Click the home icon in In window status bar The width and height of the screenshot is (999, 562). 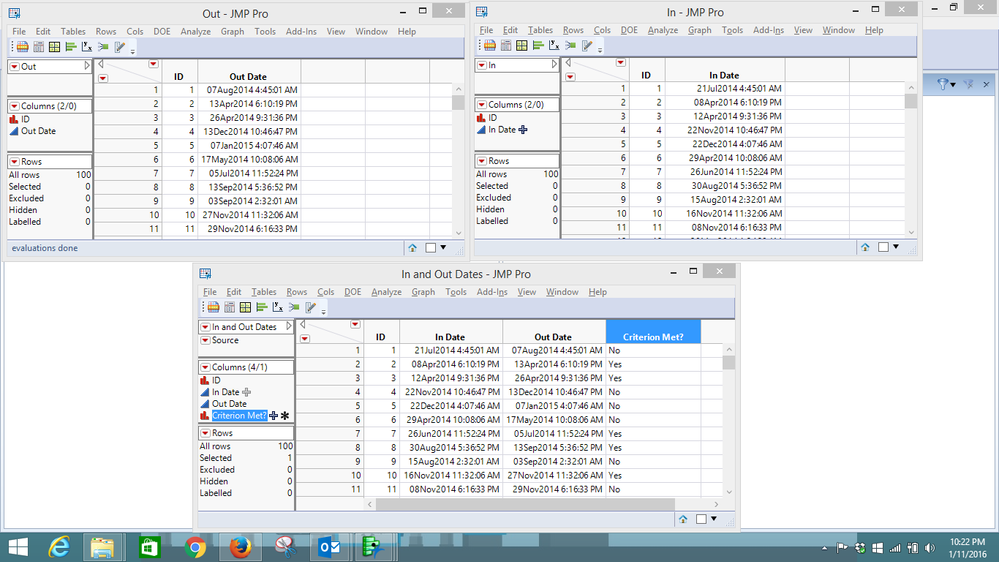(x=865, y=247)
